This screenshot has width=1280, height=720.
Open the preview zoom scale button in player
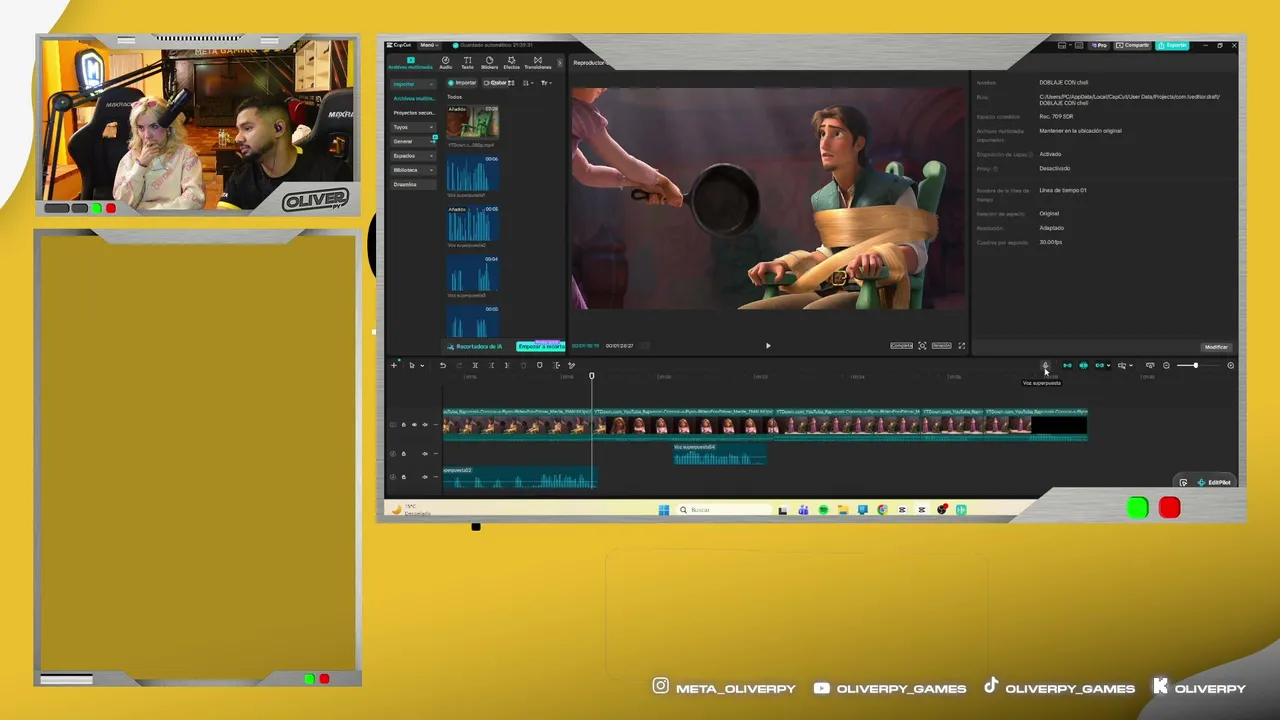click(901, 346)
